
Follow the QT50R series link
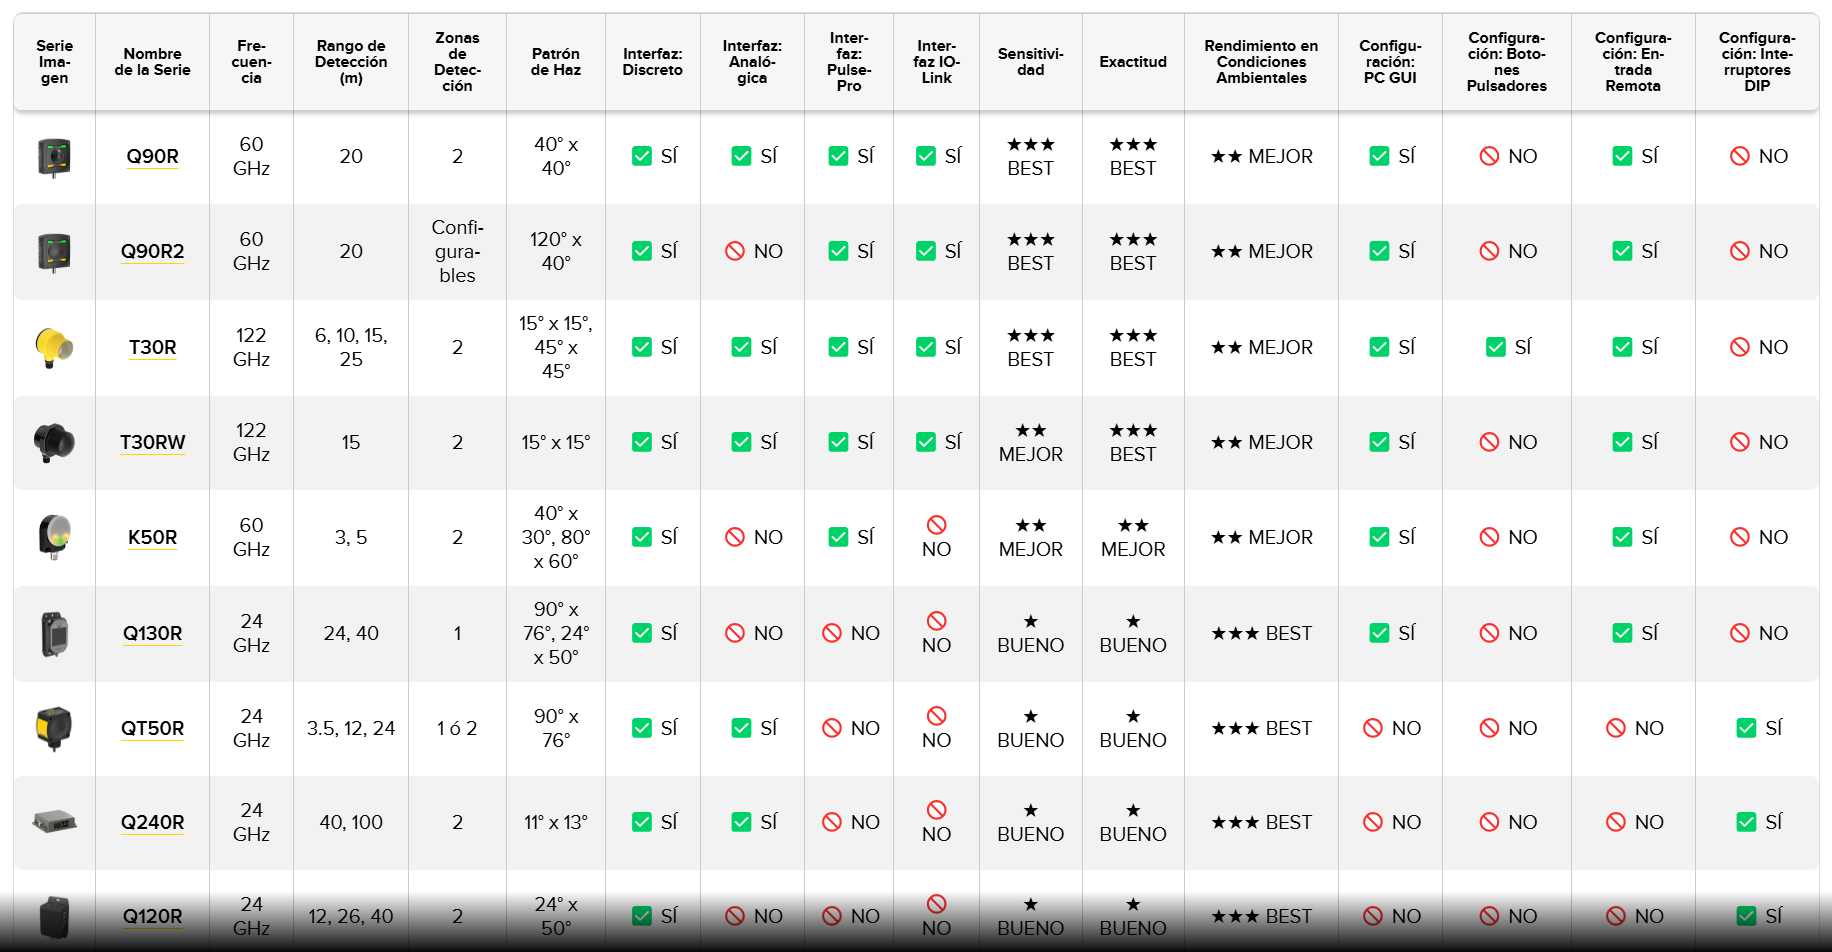pos(152,728)
